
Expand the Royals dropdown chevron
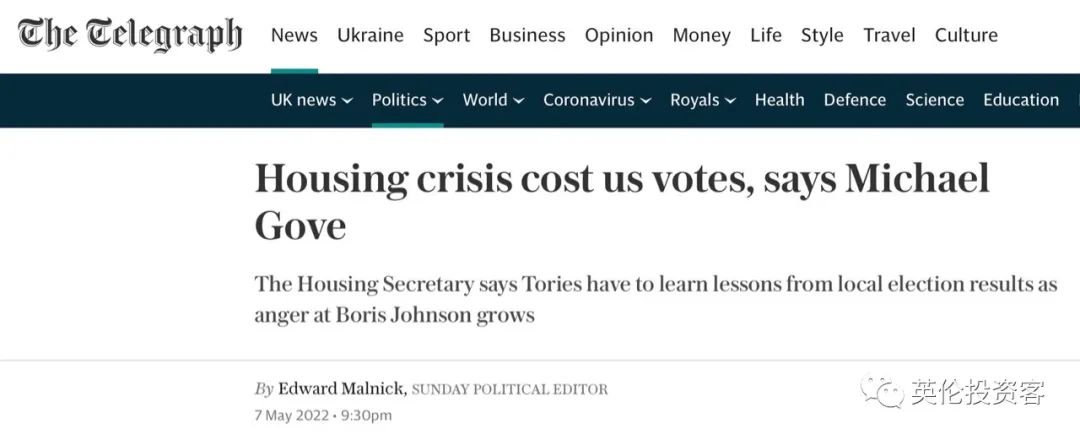click(x=730, y=101)
